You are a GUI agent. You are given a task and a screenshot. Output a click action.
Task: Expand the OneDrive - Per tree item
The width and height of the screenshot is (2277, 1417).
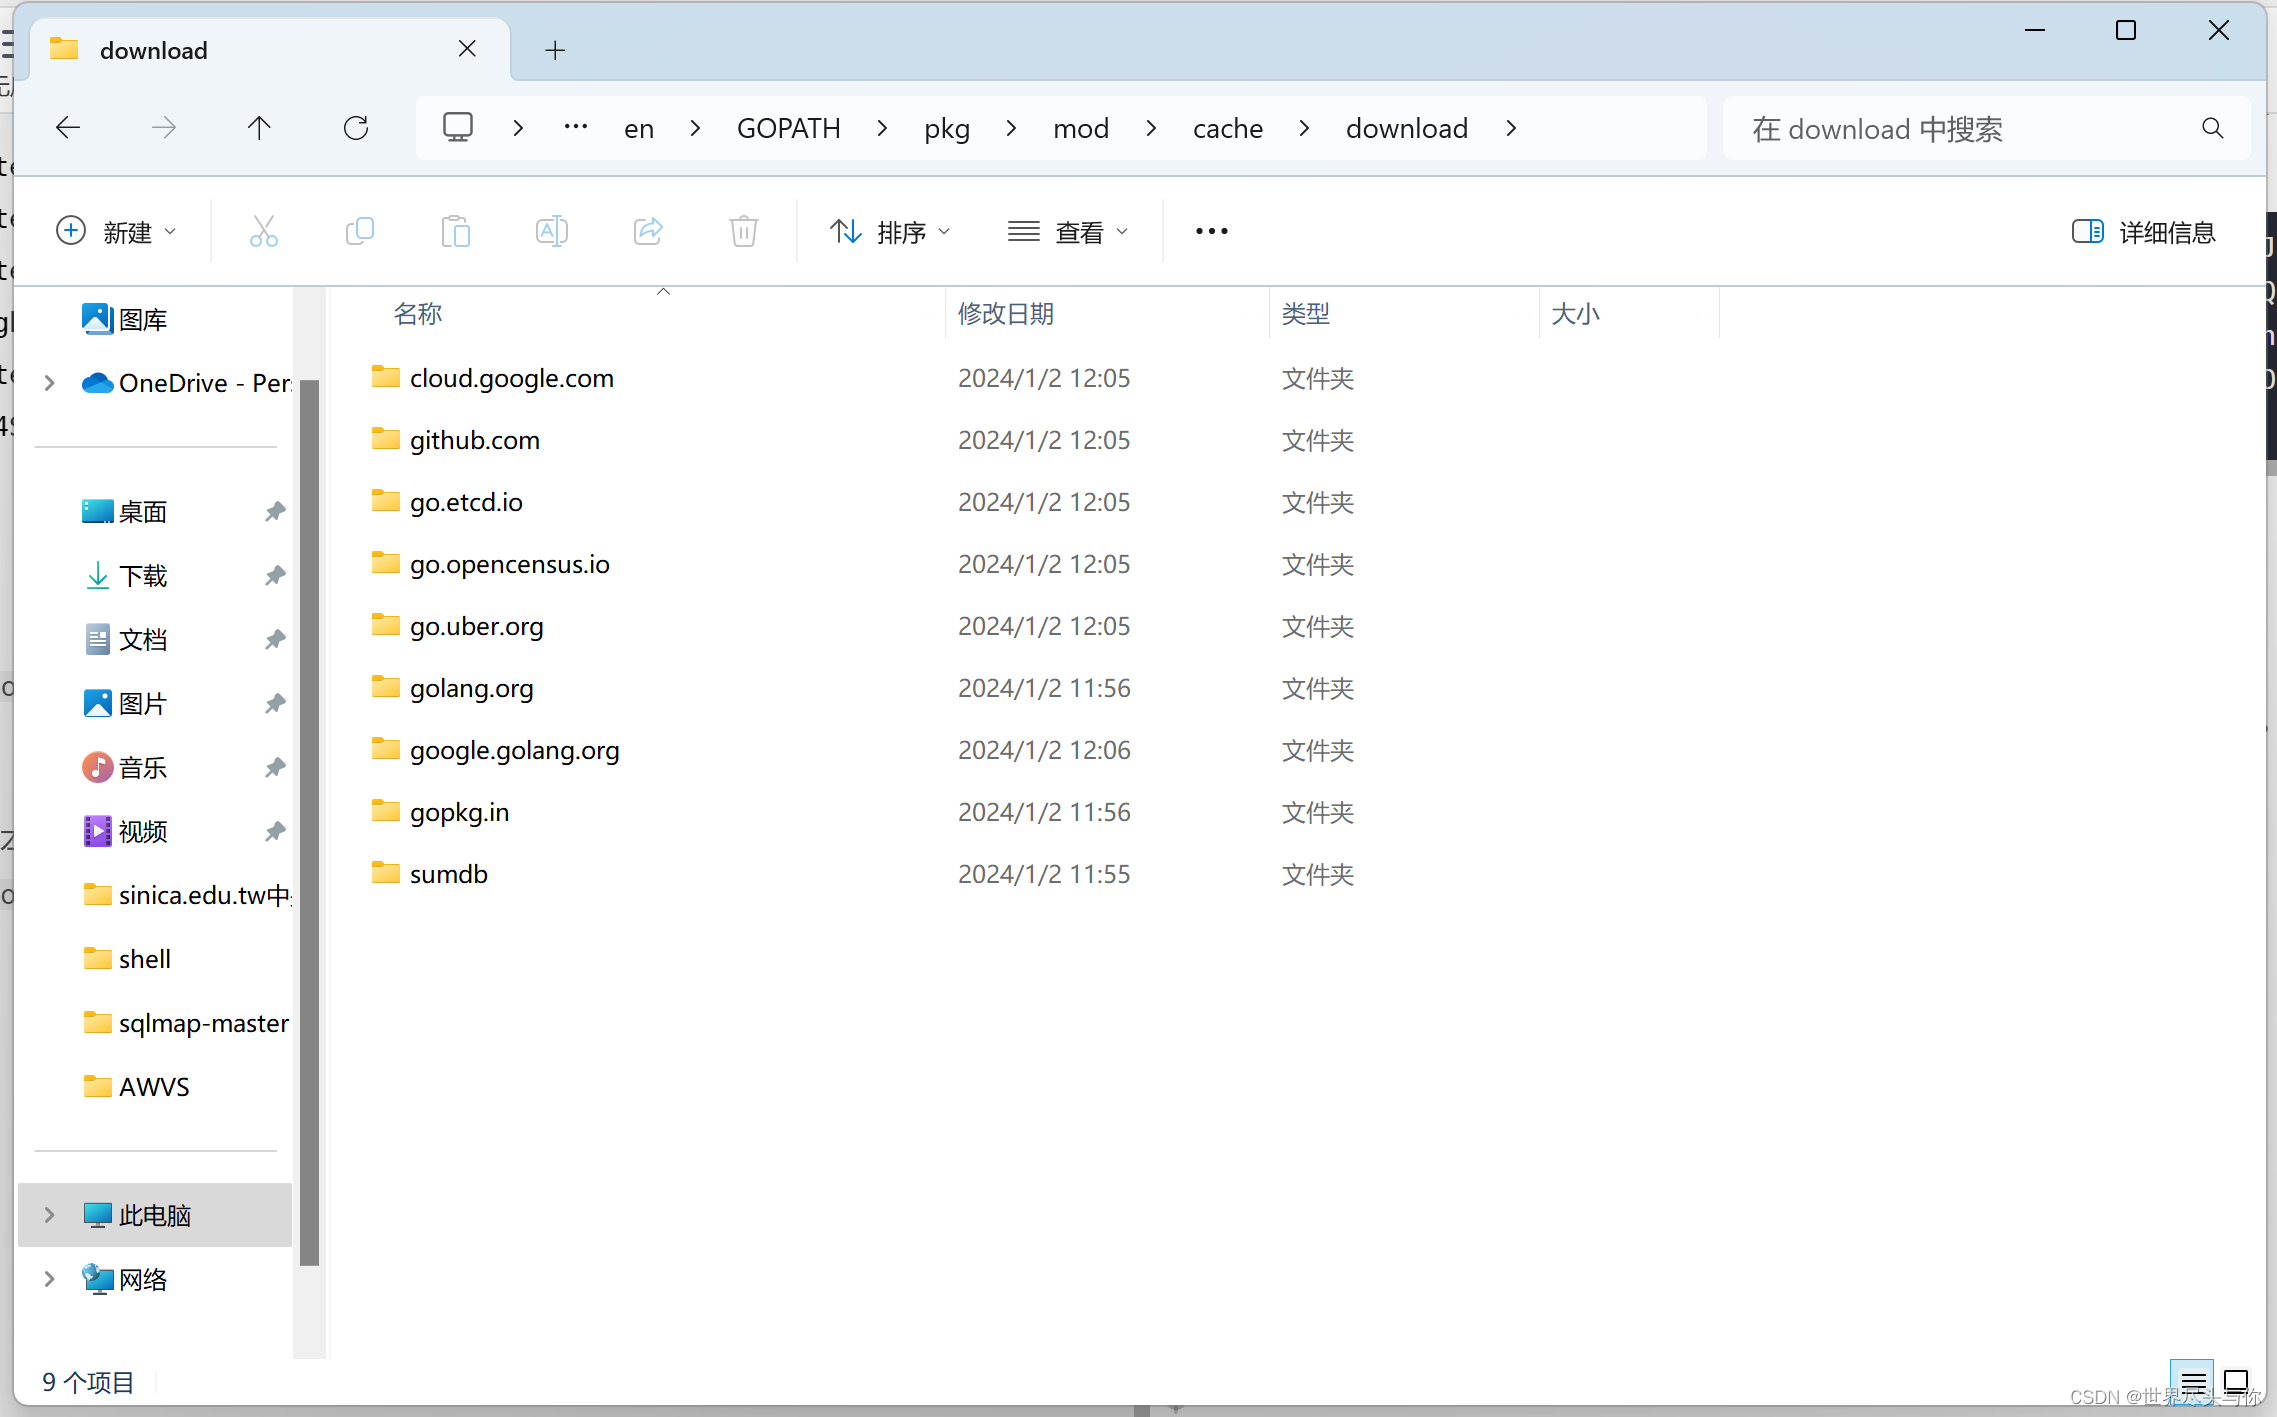[46, 382]
